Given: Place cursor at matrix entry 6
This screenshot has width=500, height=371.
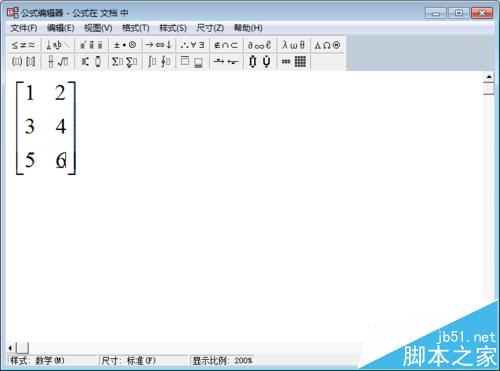Looking at the screenshot, I should [61, 160].
